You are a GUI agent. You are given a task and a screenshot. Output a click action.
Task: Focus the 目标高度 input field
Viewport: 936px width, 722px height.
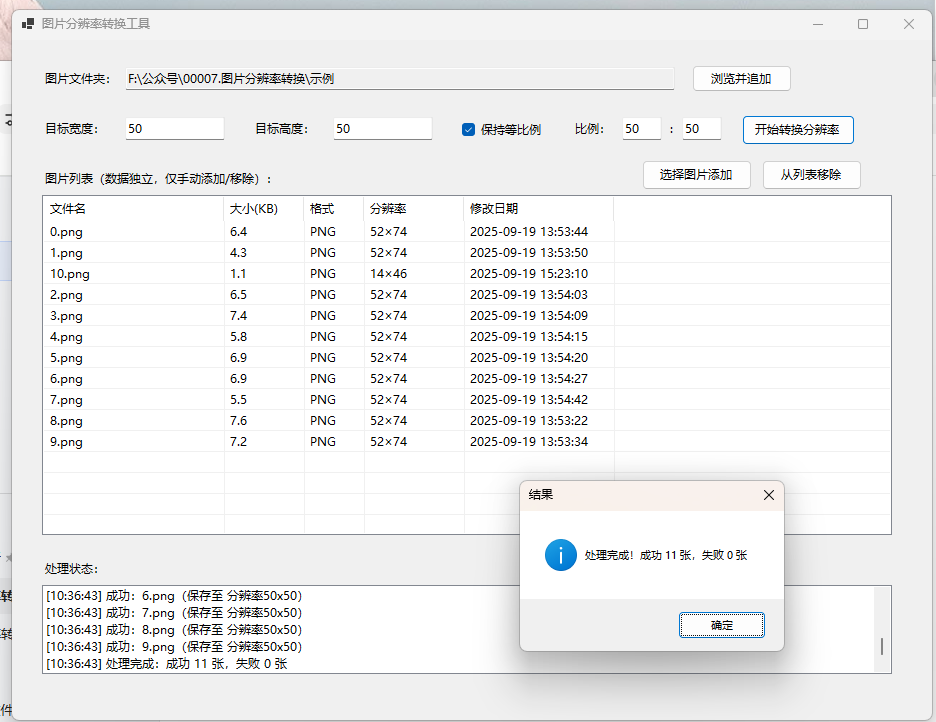click(x=383, y=129)
